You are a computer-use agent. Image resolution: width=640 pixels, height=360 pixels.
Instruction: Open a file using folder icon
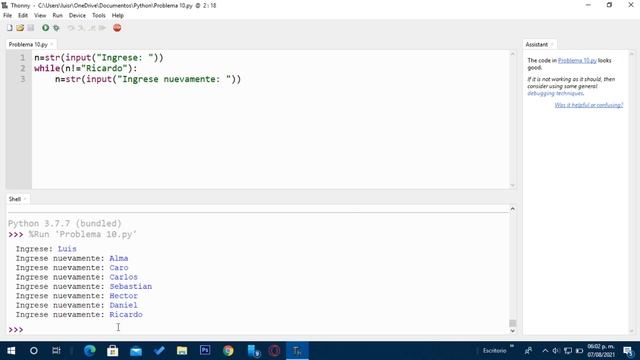coord(20,28)
